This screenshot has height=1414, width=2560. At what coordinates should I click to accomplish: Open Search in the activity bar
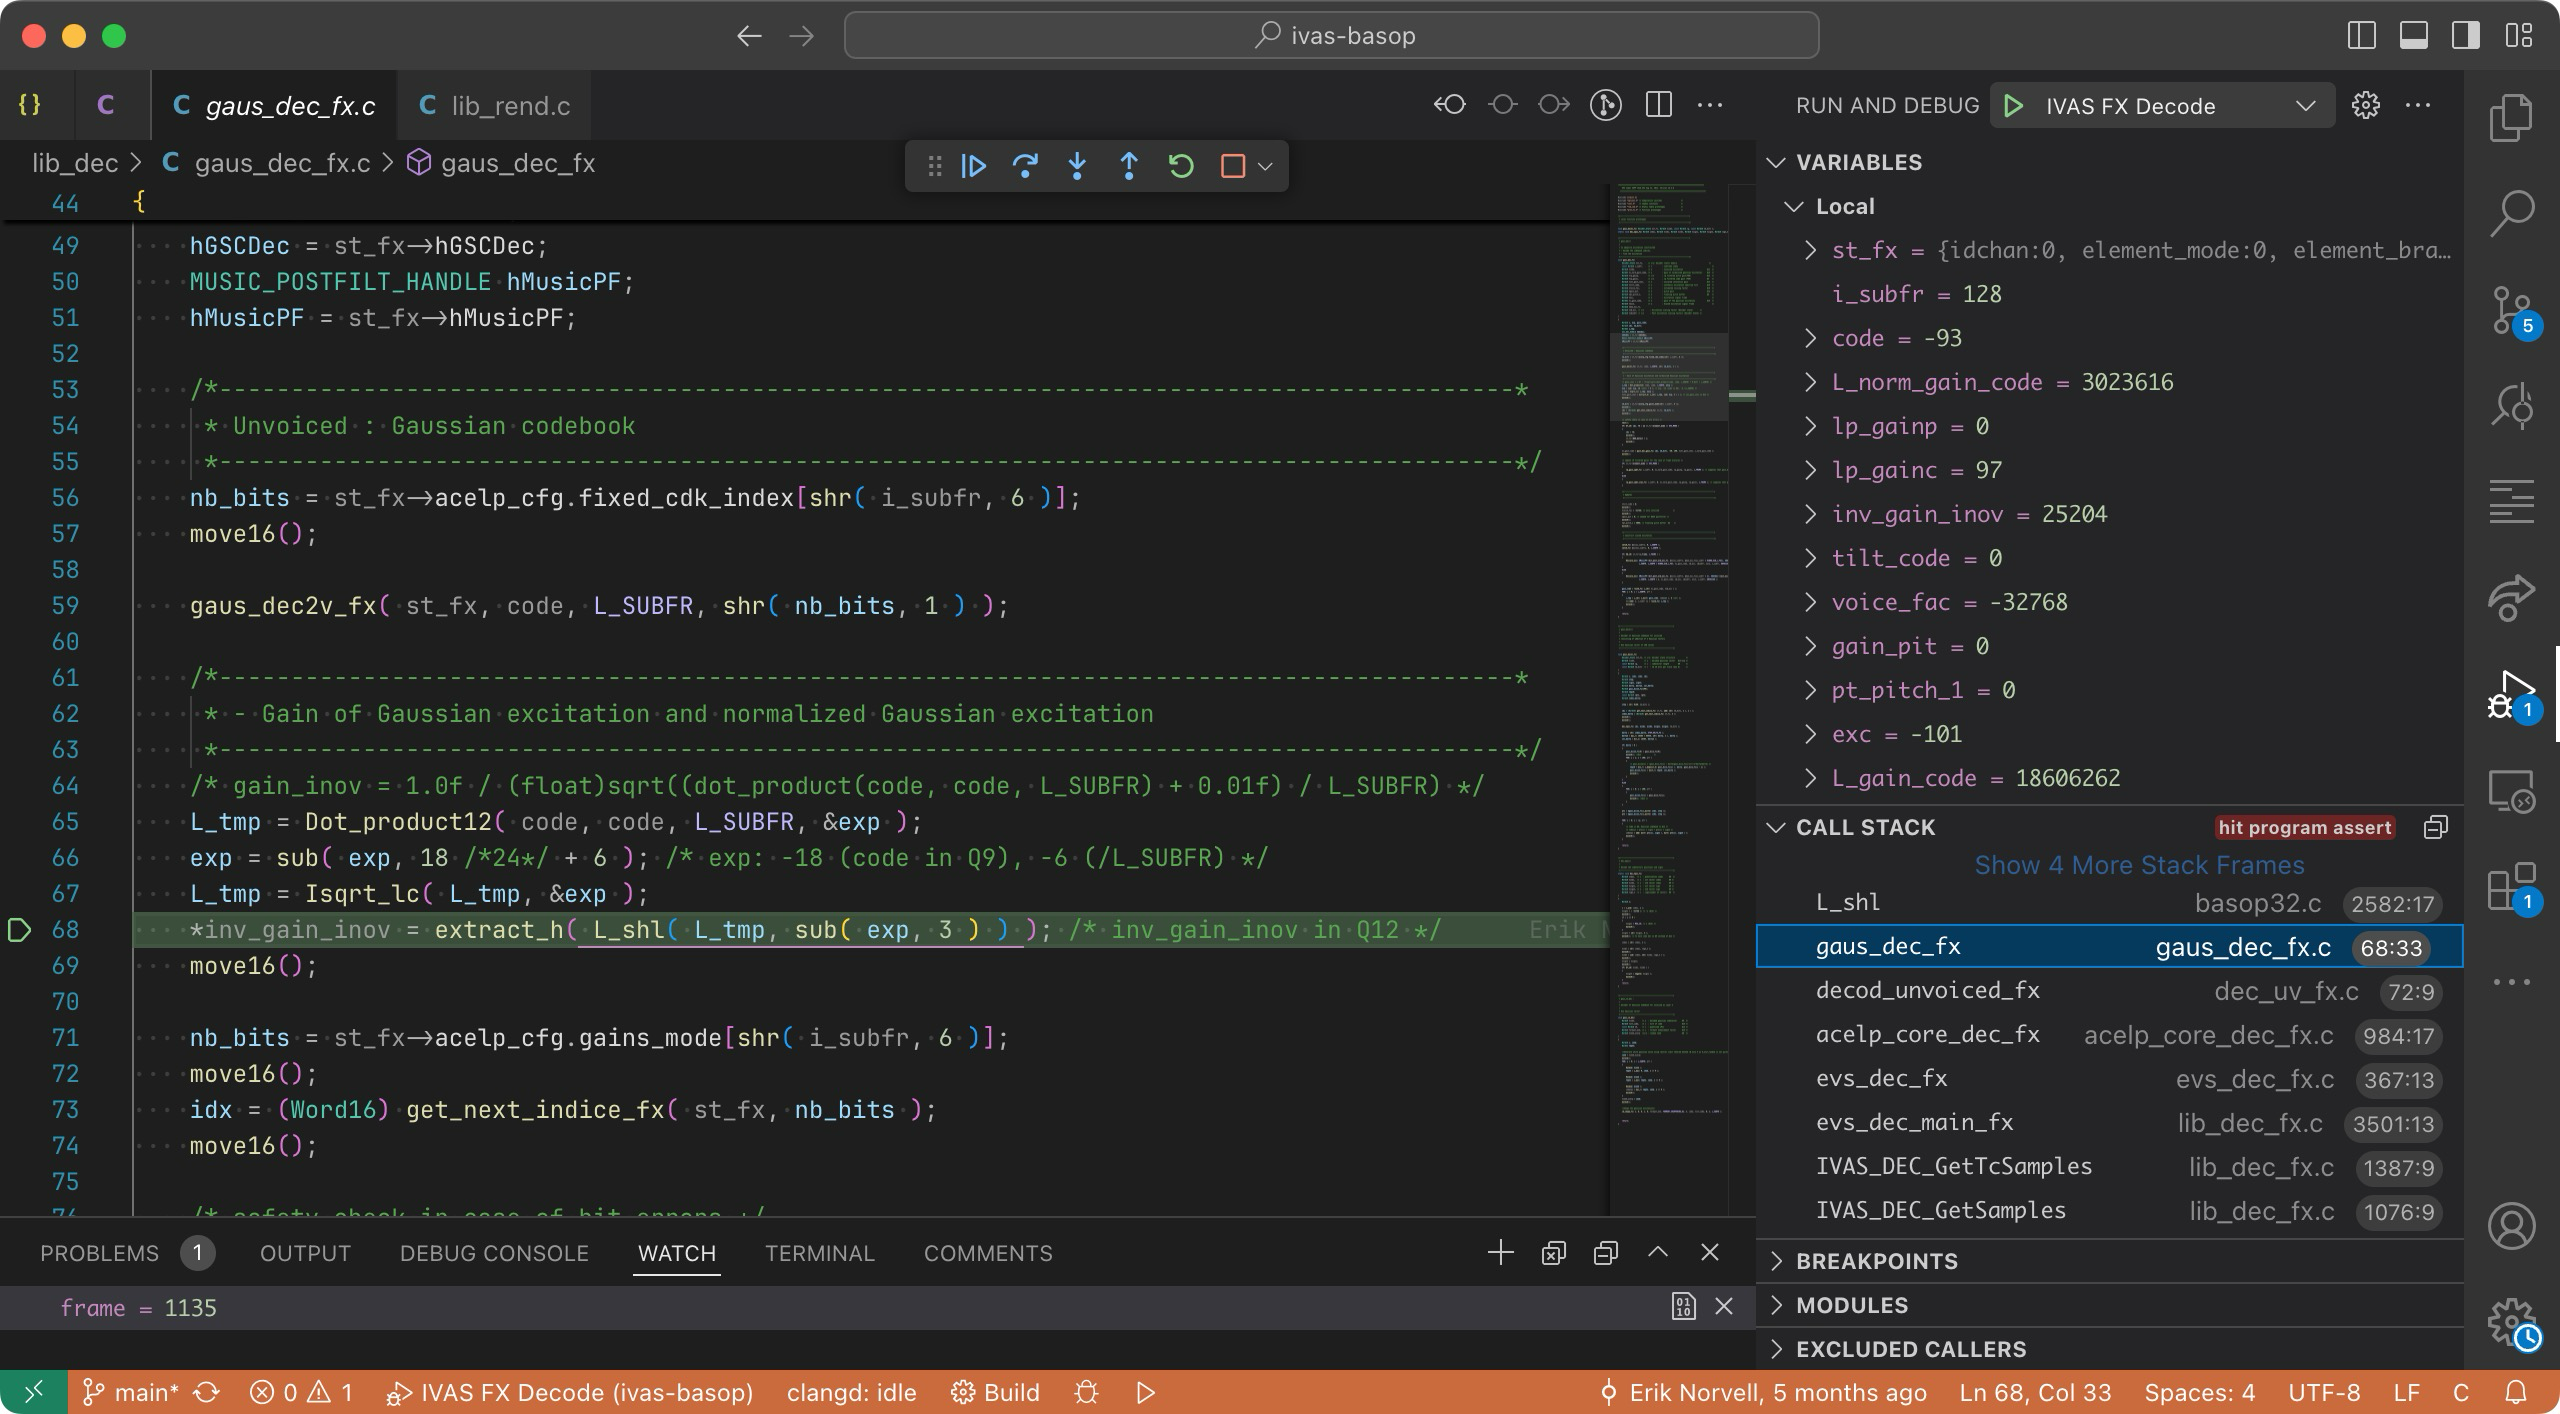click(2511, 213)
